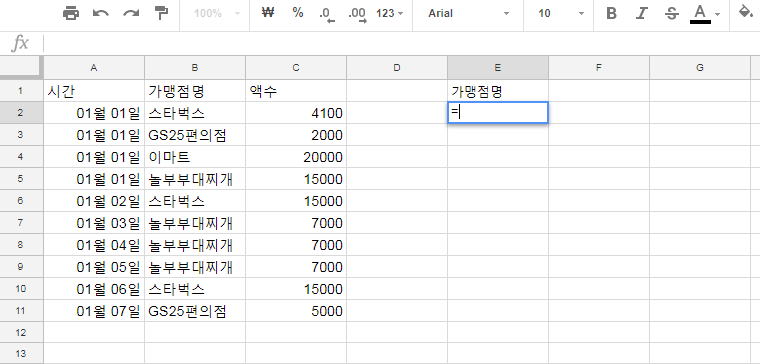Format as percent

tap(298, 13)
